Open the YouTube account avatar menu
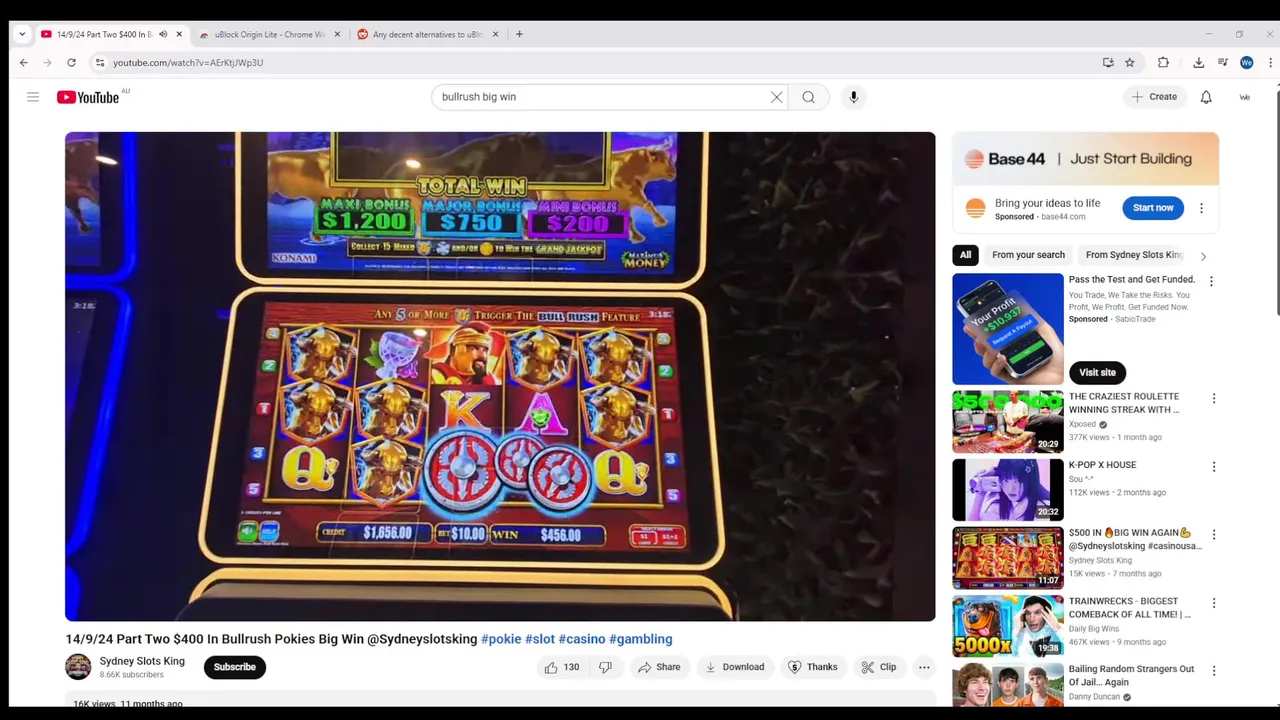Viewport: 1280px width, 720px height. [x=1245, y=97]
